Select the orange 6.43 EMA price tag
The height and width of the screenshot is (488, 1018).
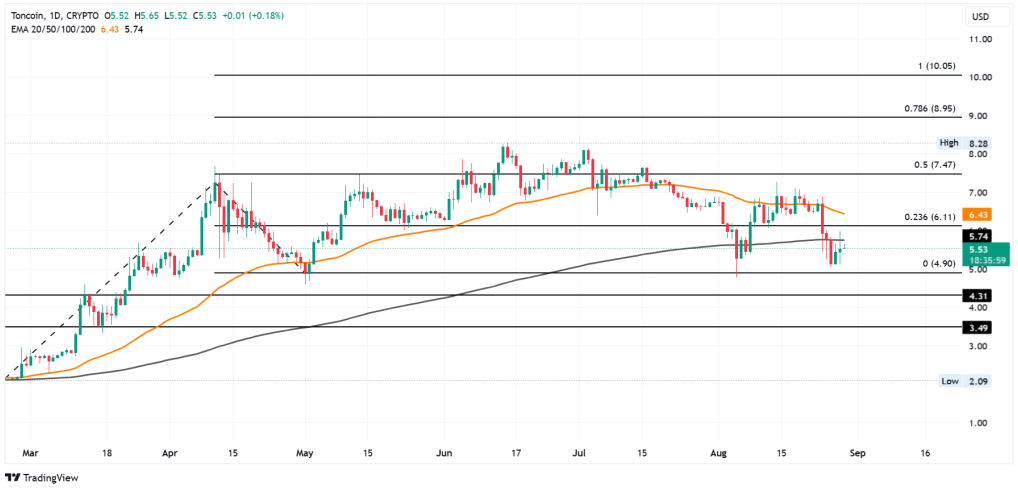[x=976, y=214]
